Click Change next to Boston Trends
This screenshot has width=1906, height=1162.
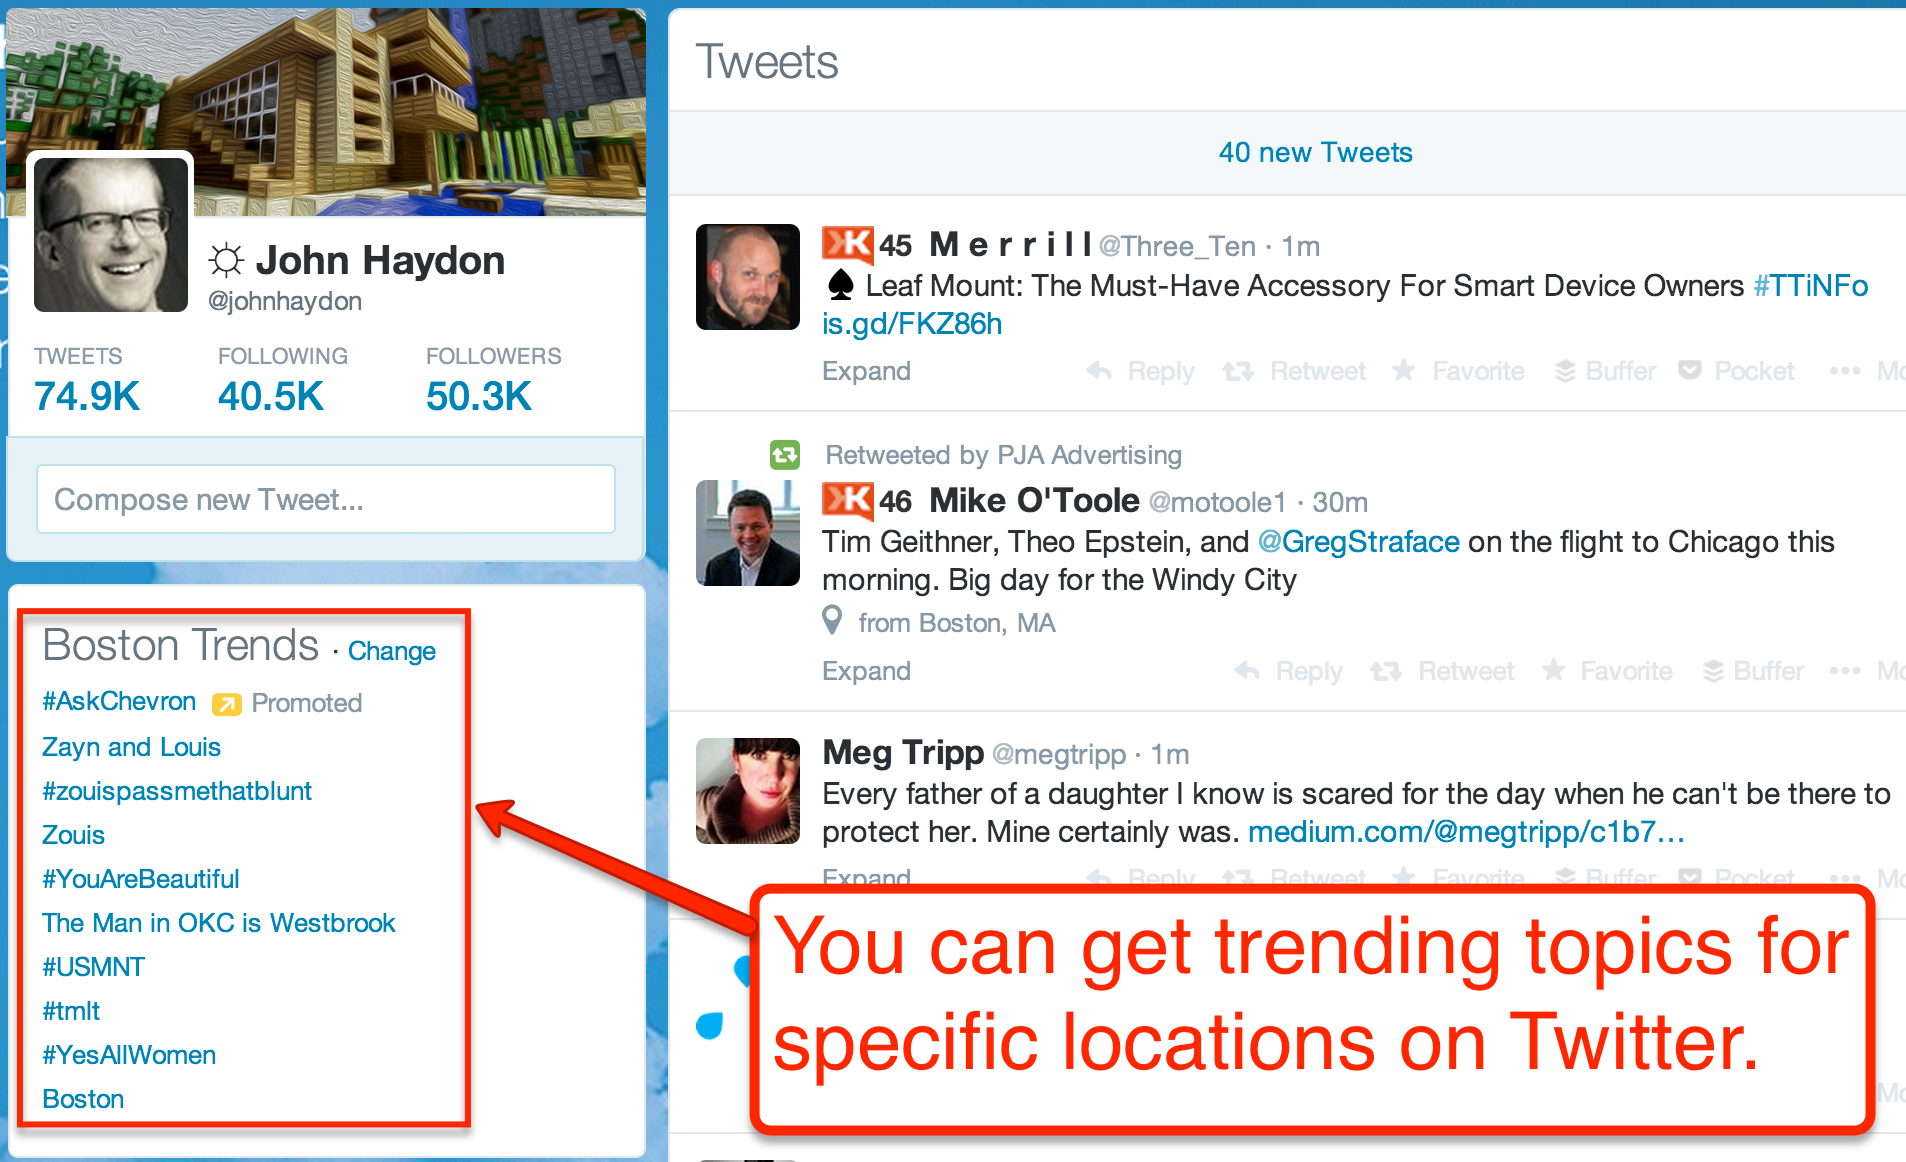[x=392, y=651]
